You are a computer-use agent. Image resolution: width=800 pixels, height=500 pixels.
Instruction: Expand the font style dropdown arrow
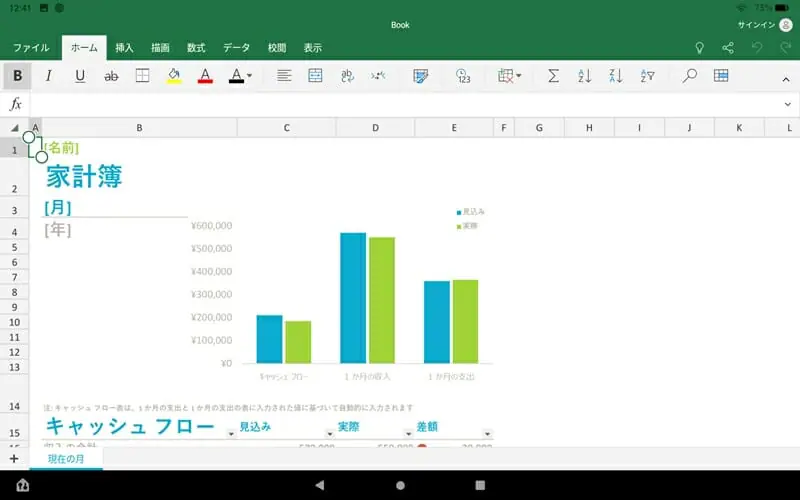click(x=248, y=76)
